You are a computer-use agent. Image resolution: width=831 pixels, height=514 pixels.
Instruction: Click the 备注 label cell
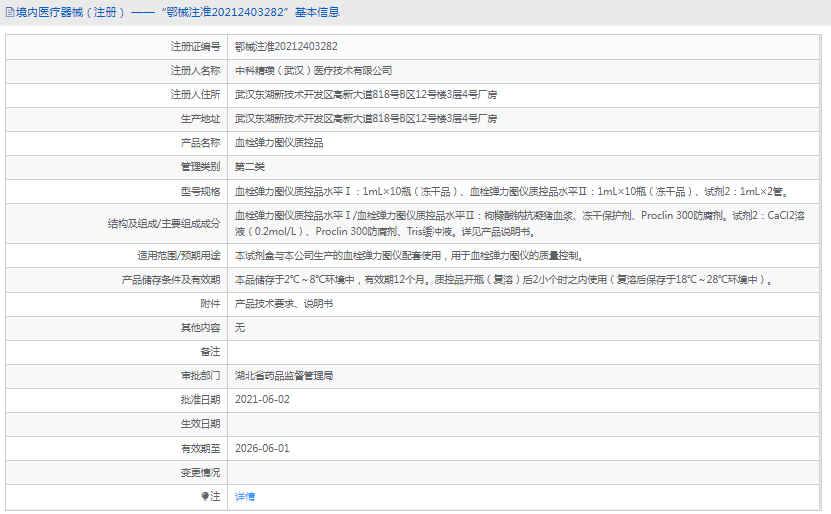point(117,352)
